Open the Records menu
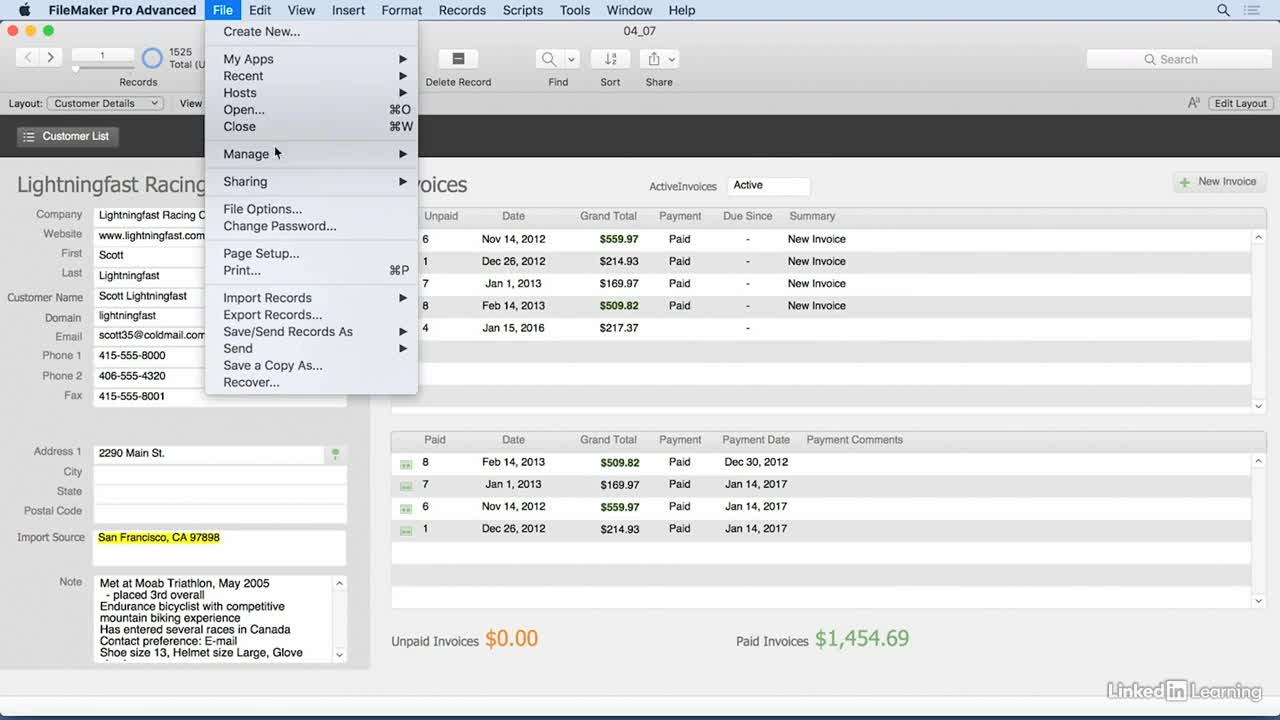This screenshot has height=720, width=1280. 462,10
